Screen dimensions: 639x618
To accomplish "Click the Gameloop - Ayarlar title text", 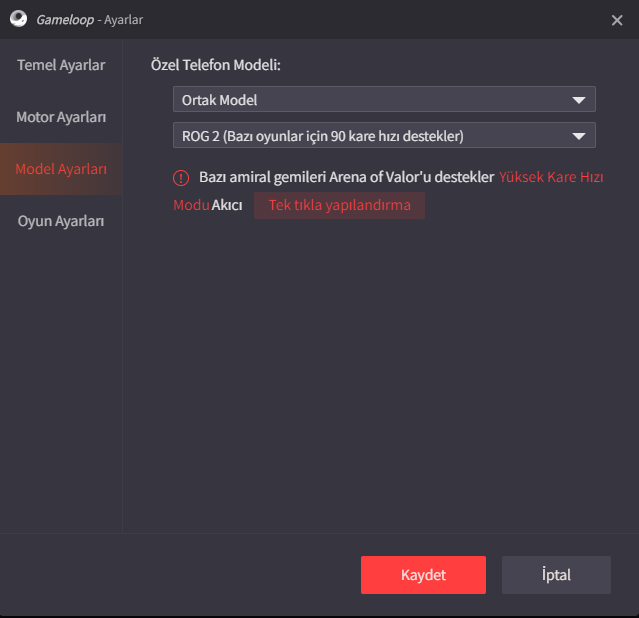I will [x=90, y=20].
